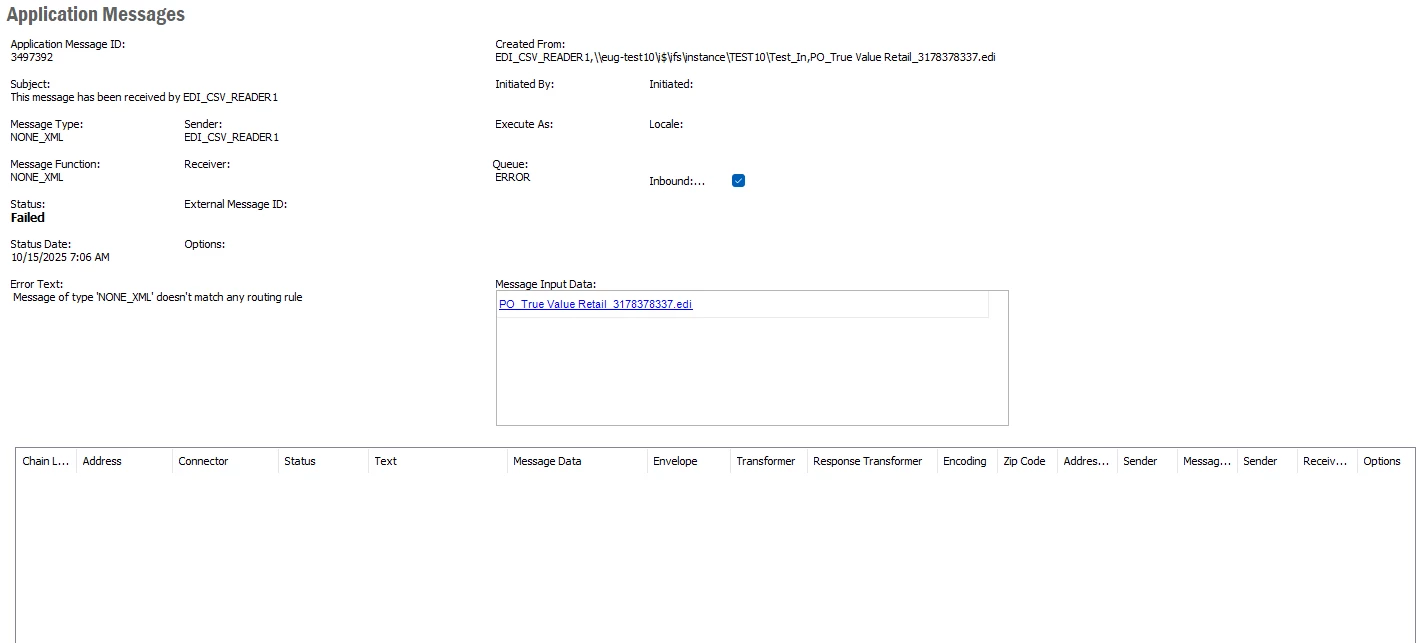
Task: Select the Connector column header
Action: coord(225,461)
